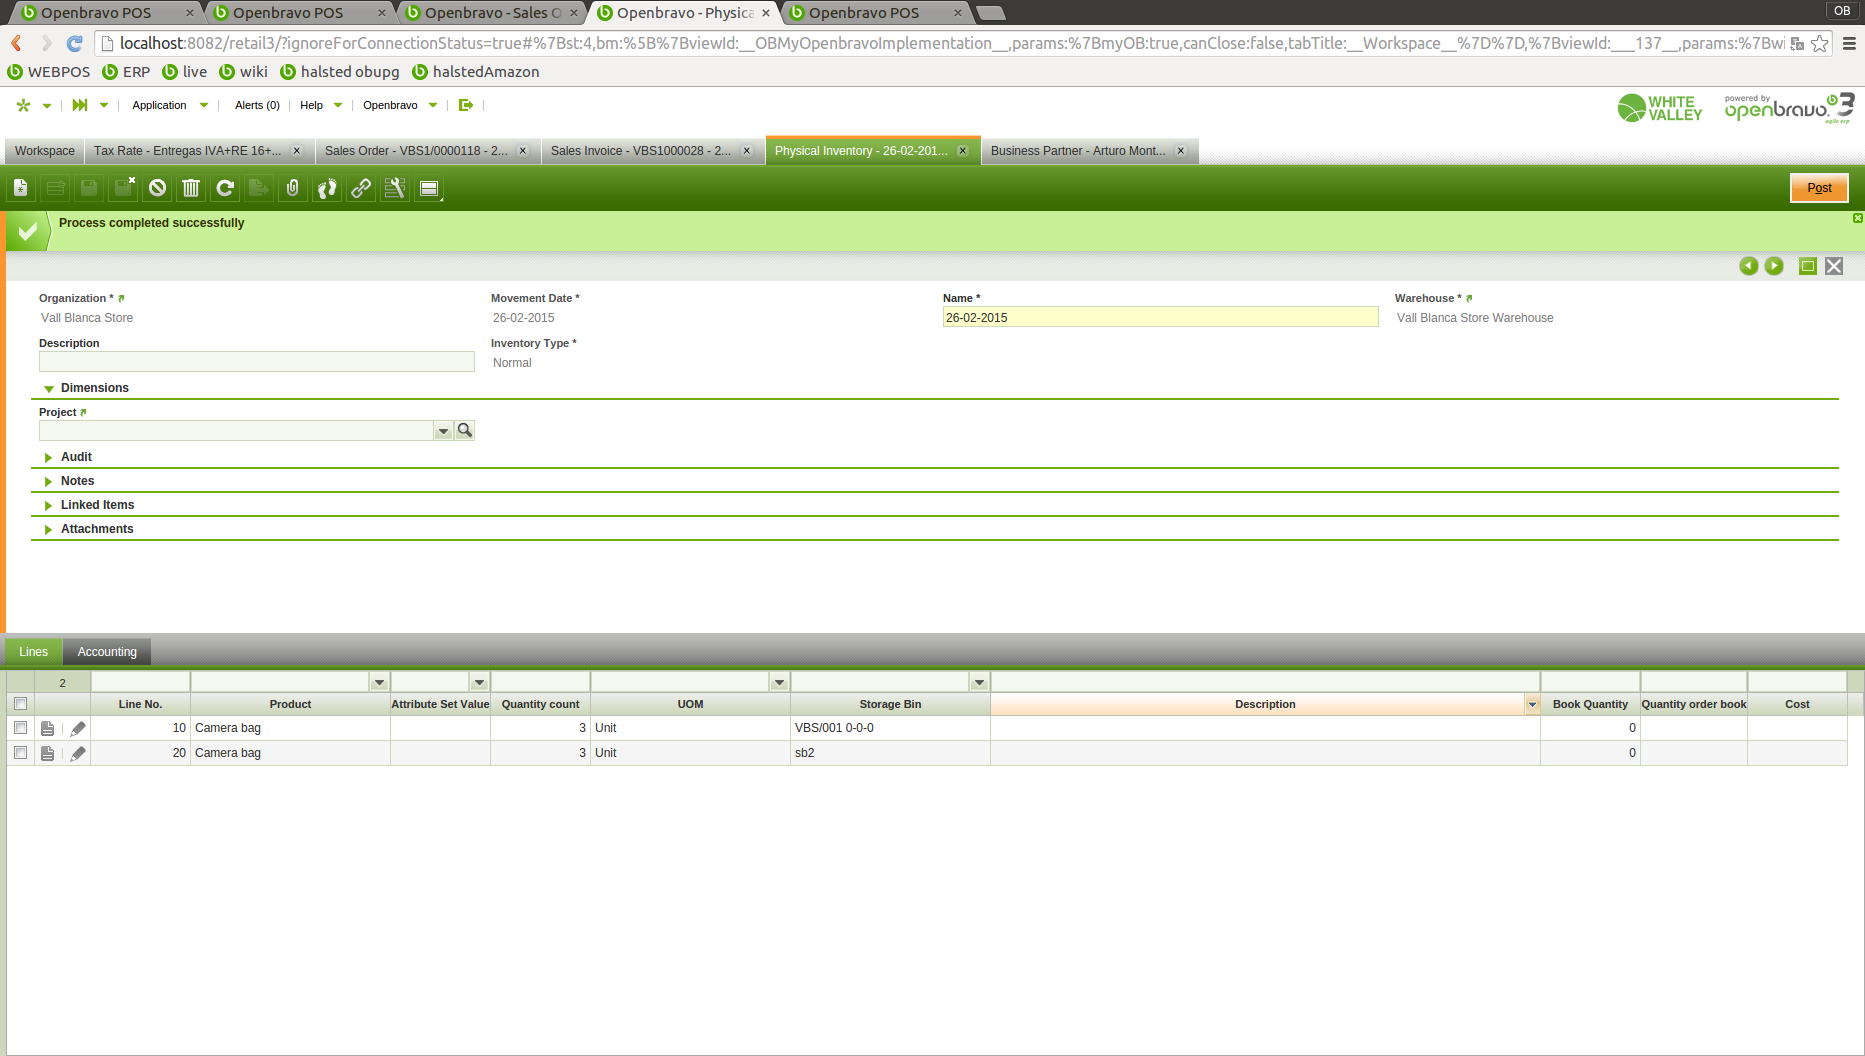Refresh the Physical Inventory record

pyautogui.click(x=225, y=188)
